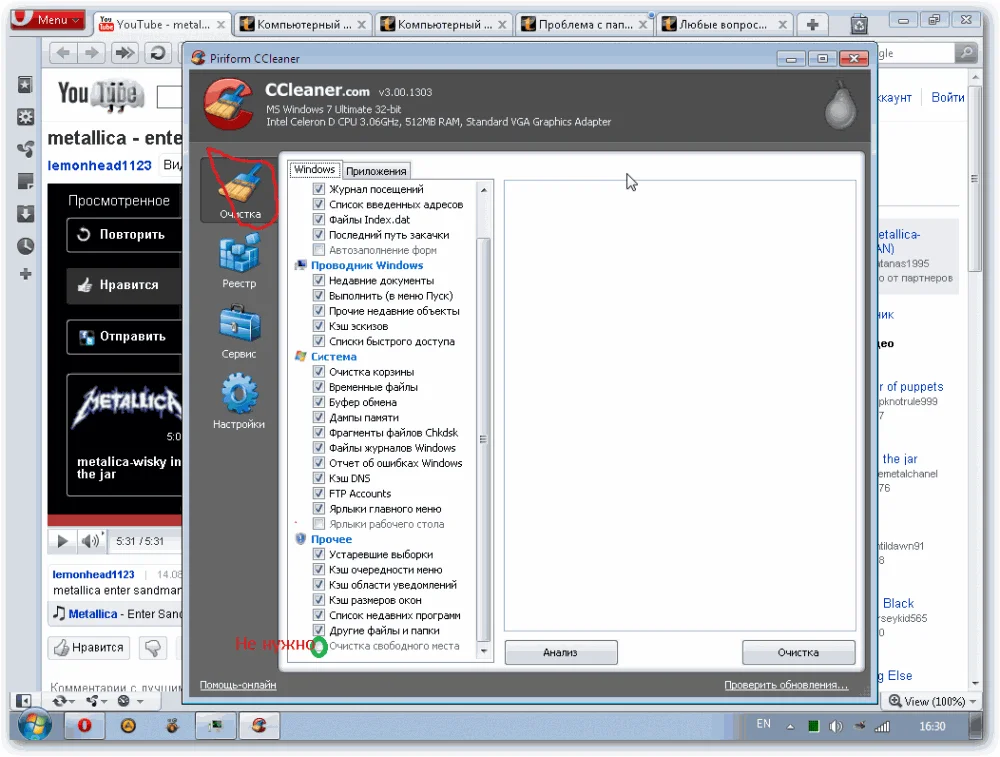Toggle the Временные файлы checkbox

click(x=319, y=387)
